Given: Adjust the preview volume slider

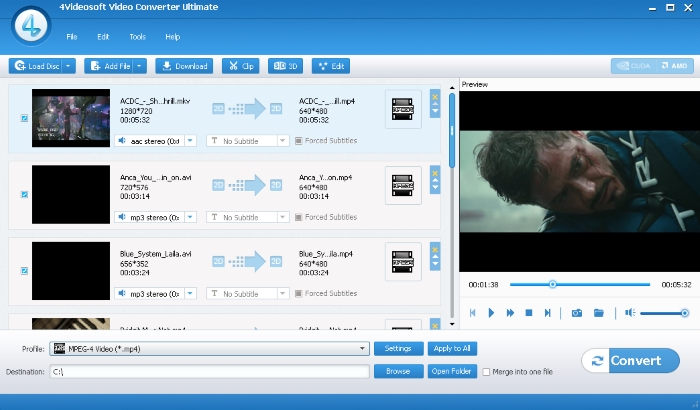Looking at the screenshot, I should (664, 313).
